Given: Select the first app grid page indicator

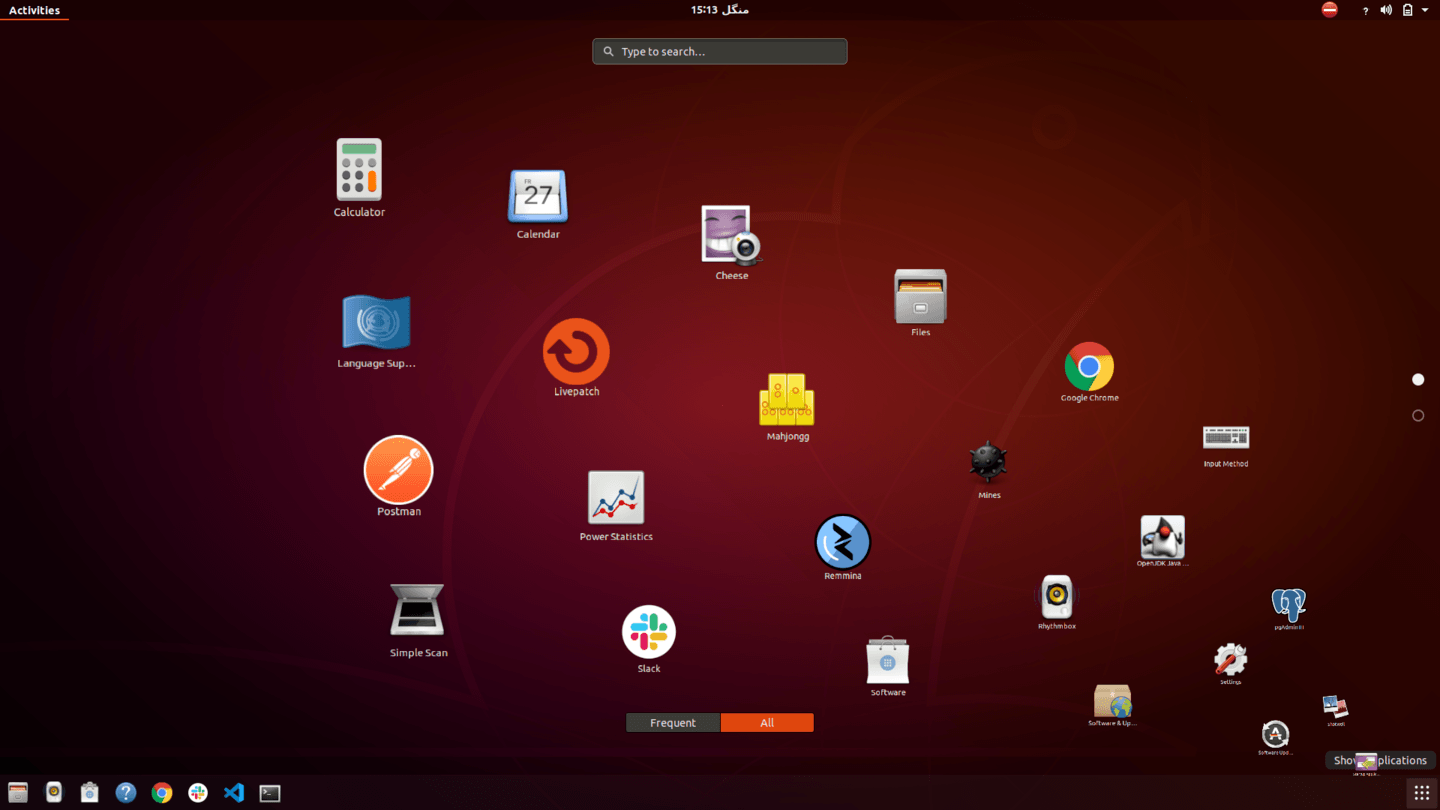Looking at the screenshot, I should click(x=1418, y=380).
